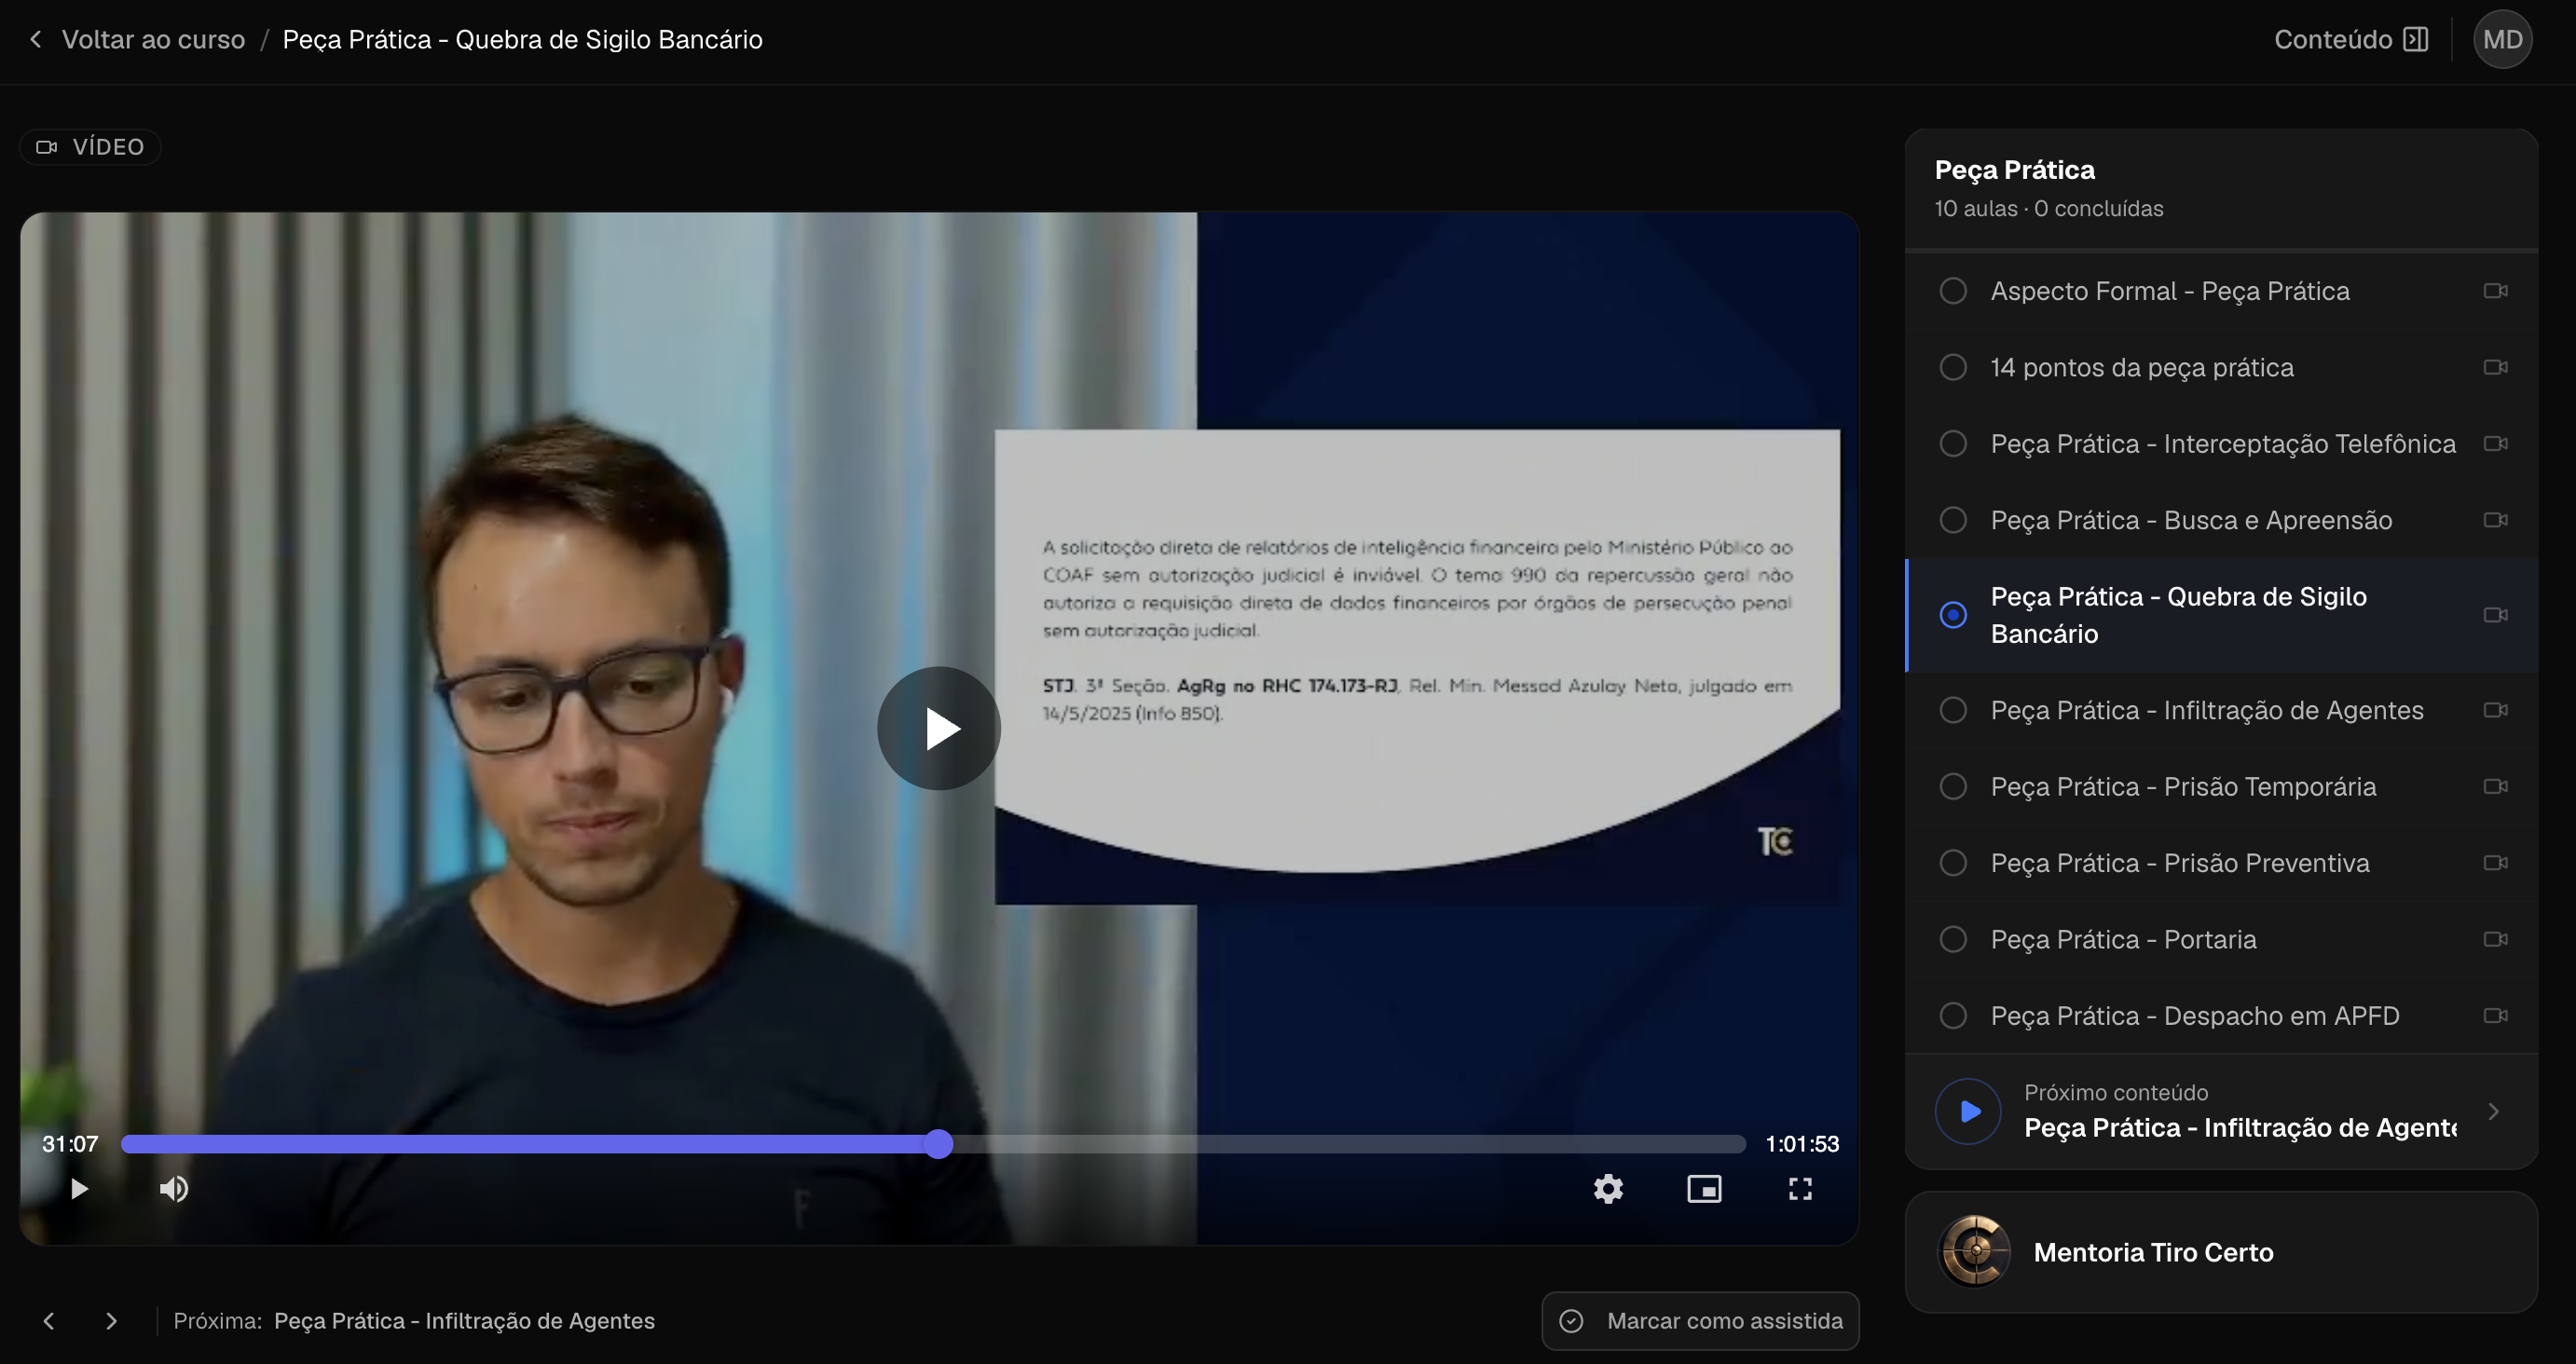The height and width of the screenshot is (1364, 2576).
Task: Open Mentoria Tiro Certo card
Action: click(x=2221, y=1251)
